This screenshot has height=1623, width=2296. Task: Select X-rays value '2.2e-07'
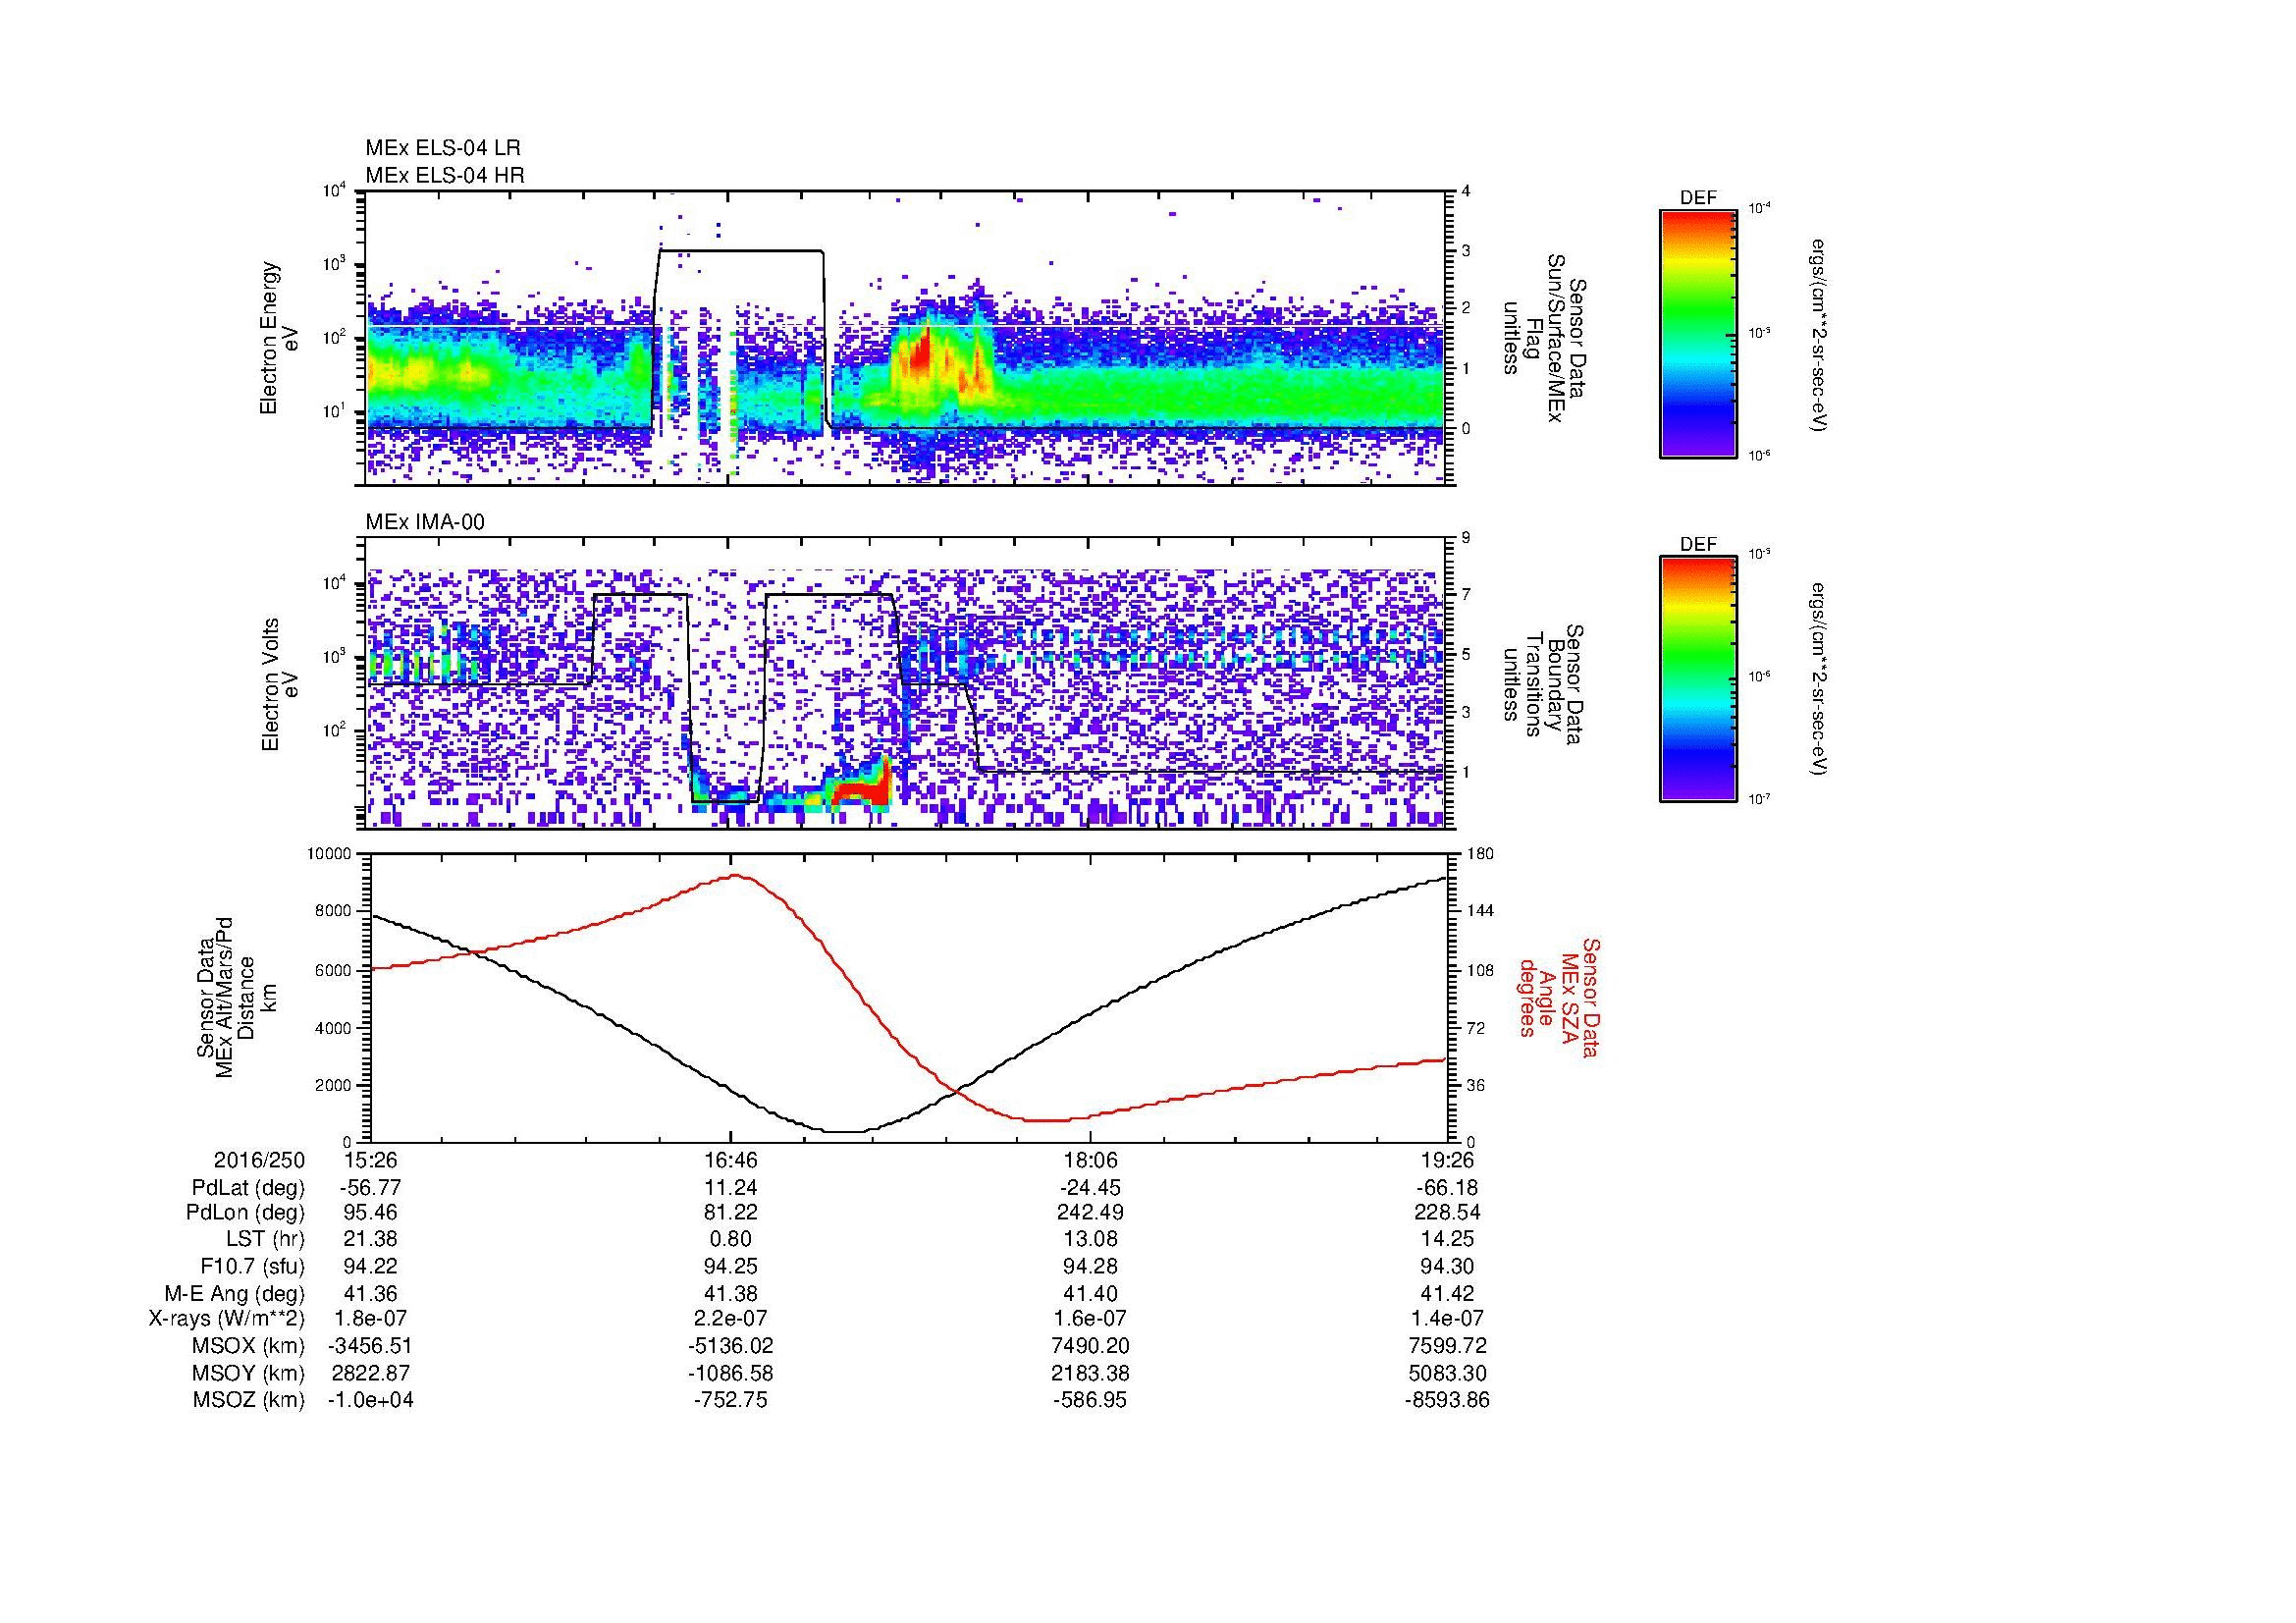(x=731, y=1319)
